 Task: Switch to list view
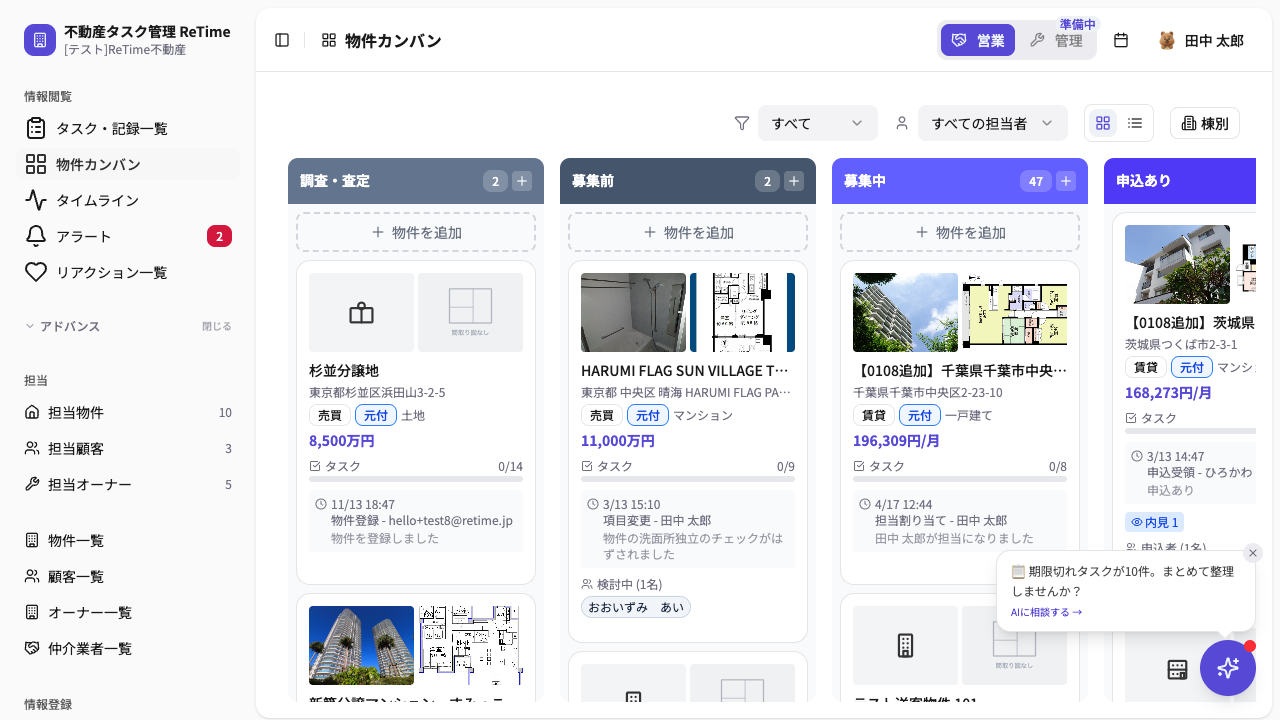[x=1135, y=123]
